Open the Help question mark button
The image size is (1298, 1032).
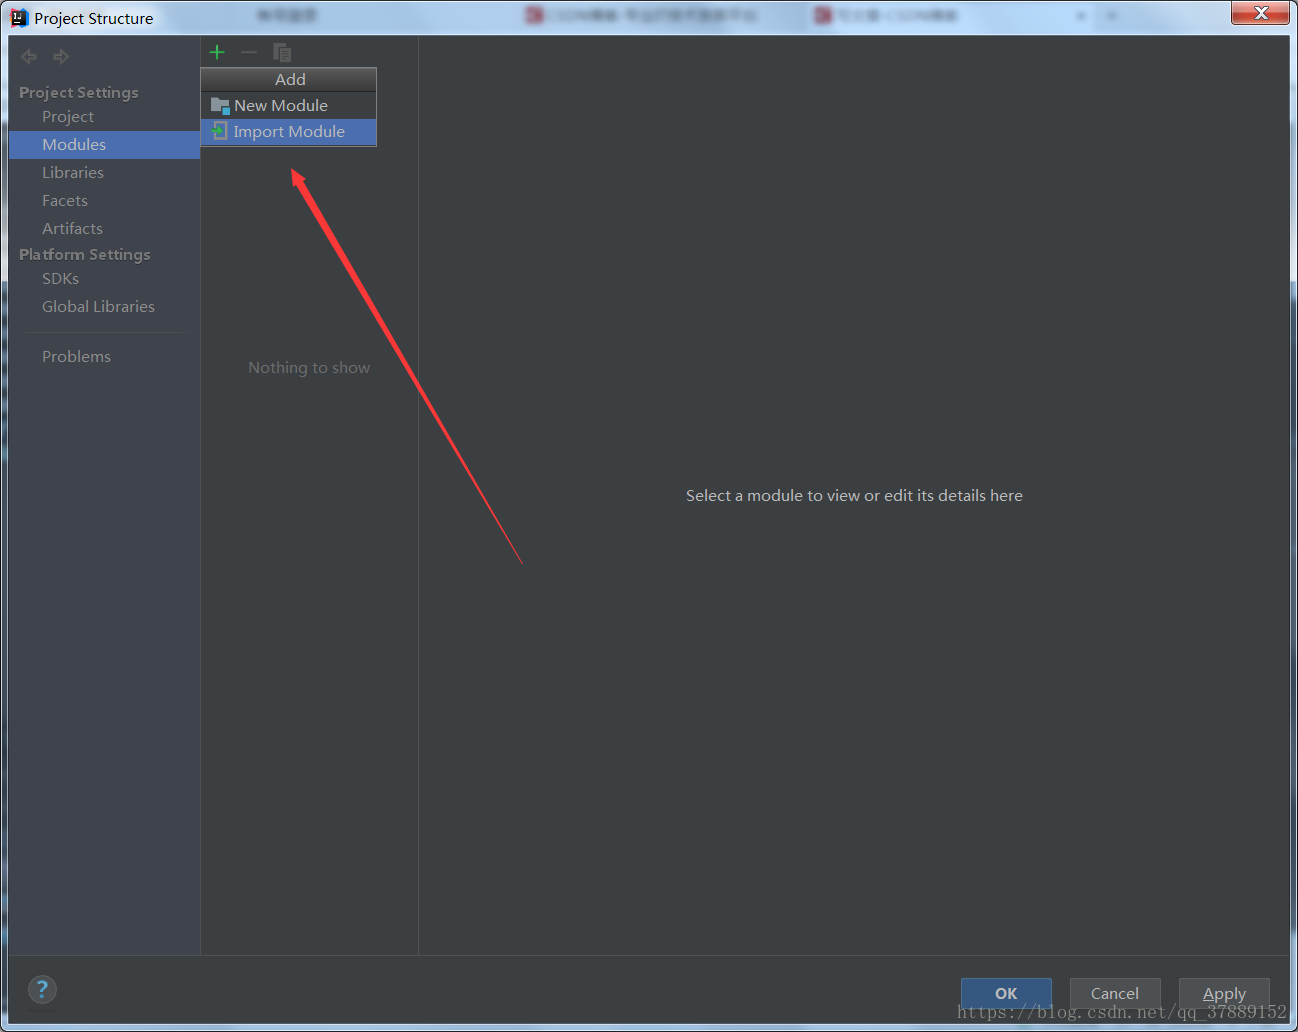click(x=42, y=990)
